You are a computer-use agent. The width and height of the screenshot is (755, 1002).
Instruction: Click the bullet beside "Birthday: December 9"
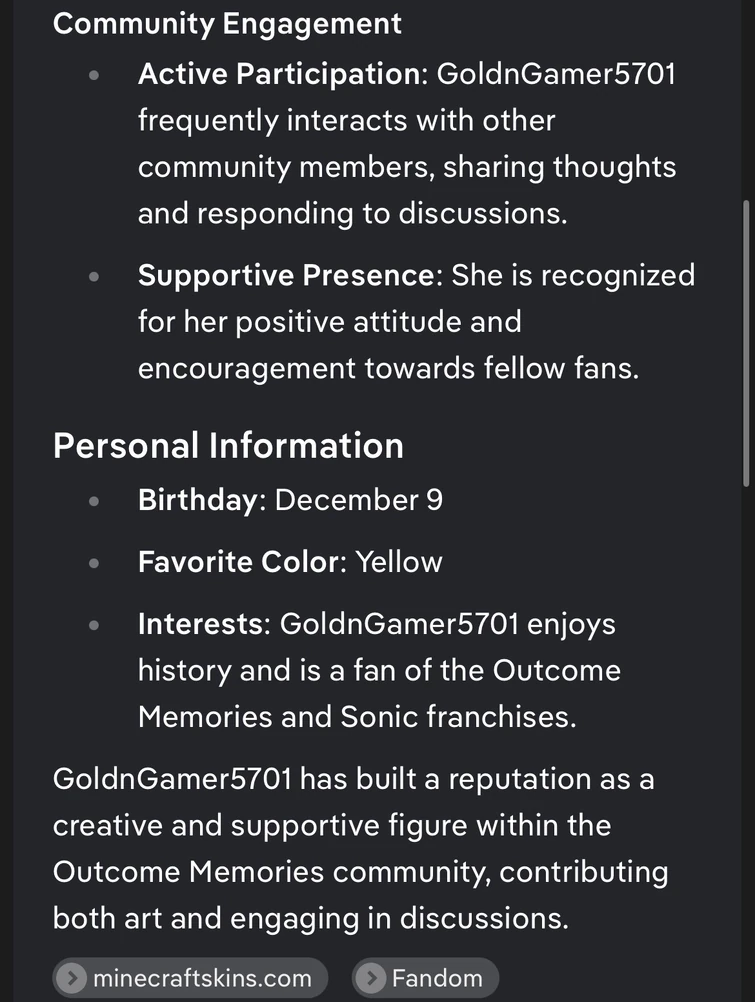(93, 500)
